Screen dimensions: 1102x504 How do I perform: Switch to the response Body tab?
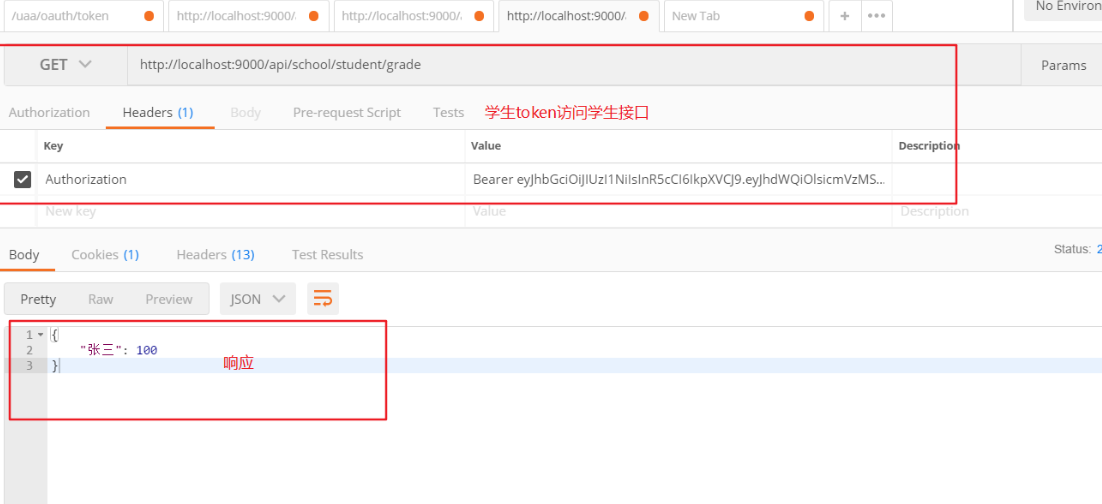[24, 254]
